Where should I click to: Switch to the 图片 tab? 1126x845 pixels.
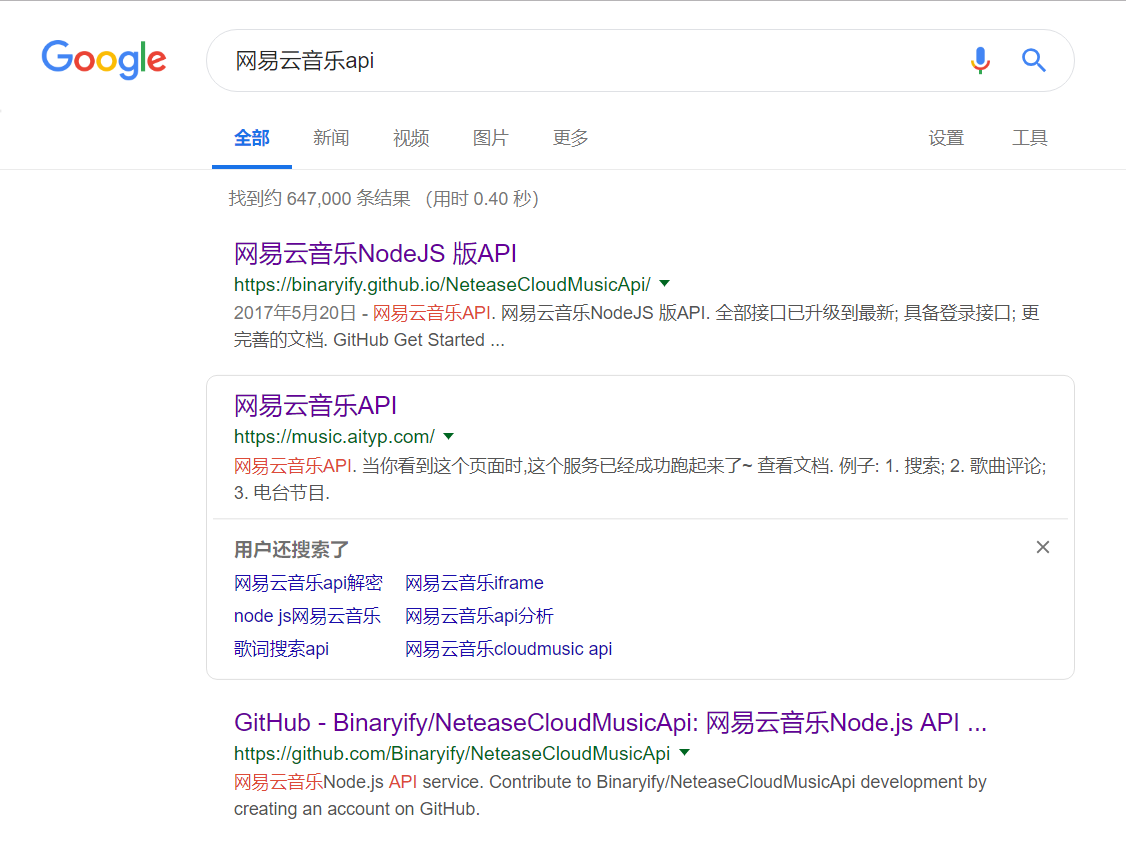click(x=490, y=138)
